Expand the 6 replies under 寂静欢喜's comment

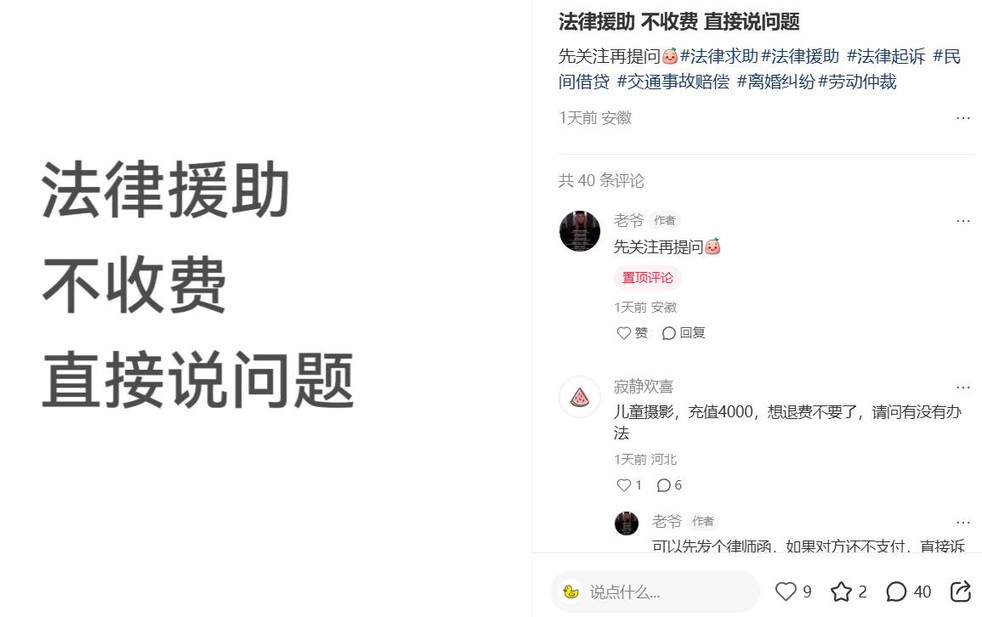tap(669, 485)
